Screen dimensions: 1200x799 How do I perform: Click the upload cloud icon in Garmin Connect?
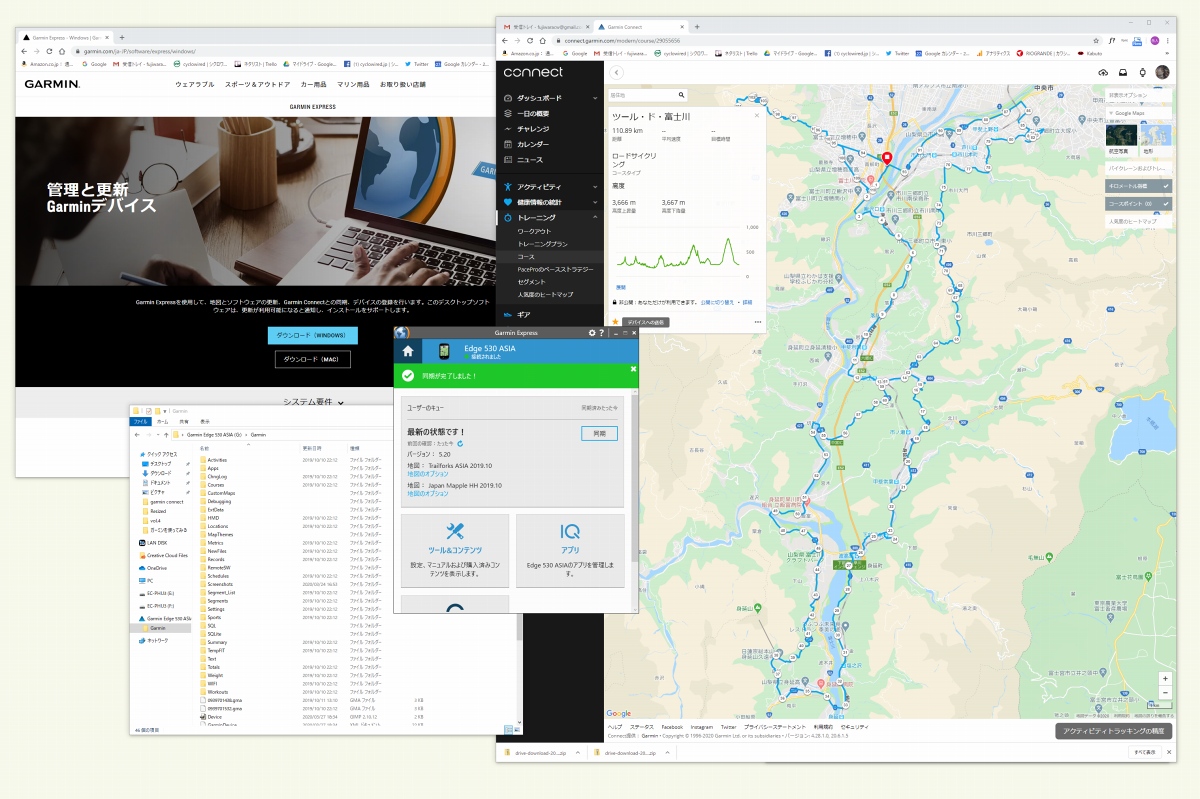[x=1103, y=72]
